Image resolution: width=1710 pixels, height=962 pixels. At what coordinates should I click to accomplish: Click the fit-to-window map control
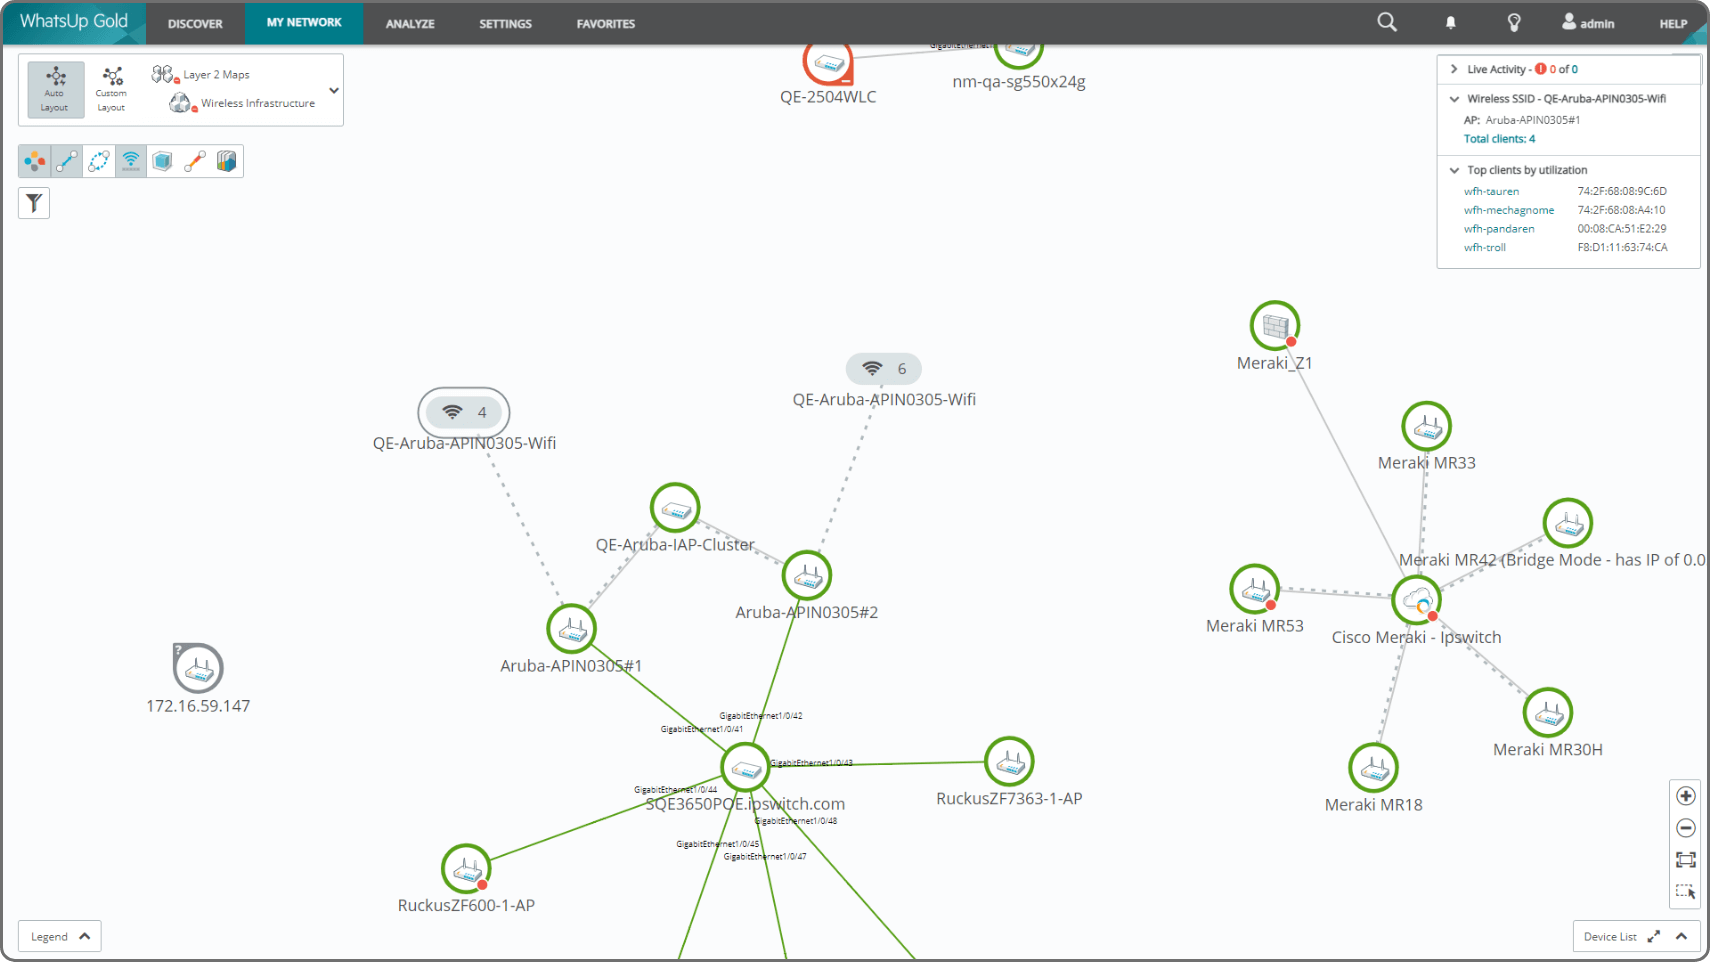[x=1685, y=859]
